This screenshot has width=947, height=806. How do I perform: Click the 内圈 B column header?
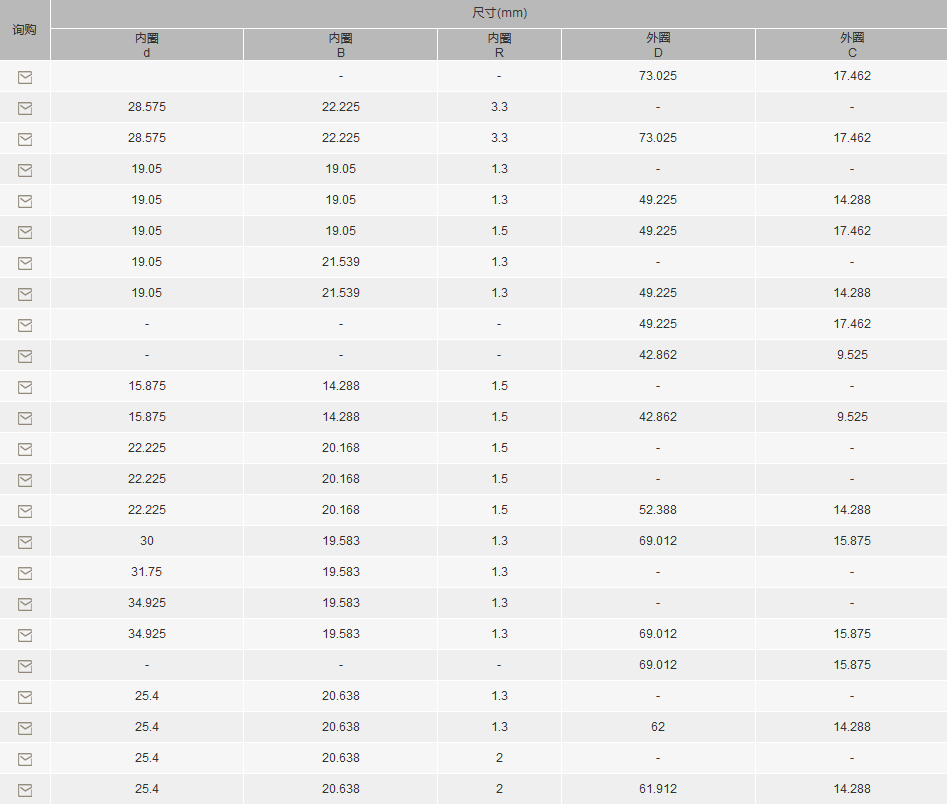click(340, 45)
